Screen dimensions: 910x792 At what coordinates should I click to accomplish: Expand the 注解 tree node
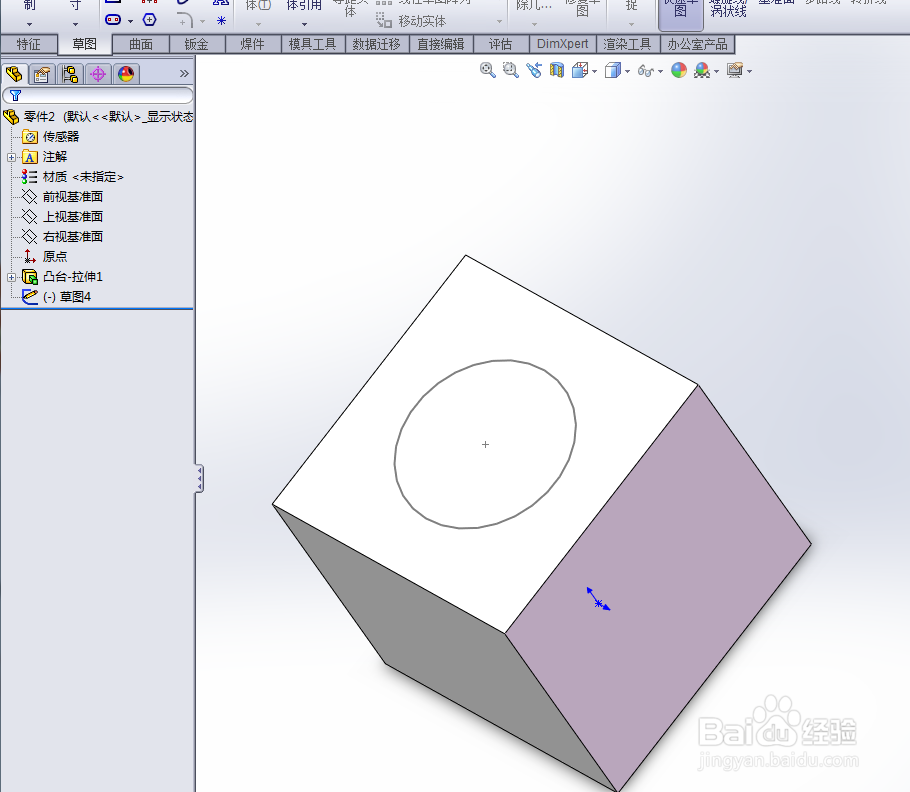coord(11,157)
